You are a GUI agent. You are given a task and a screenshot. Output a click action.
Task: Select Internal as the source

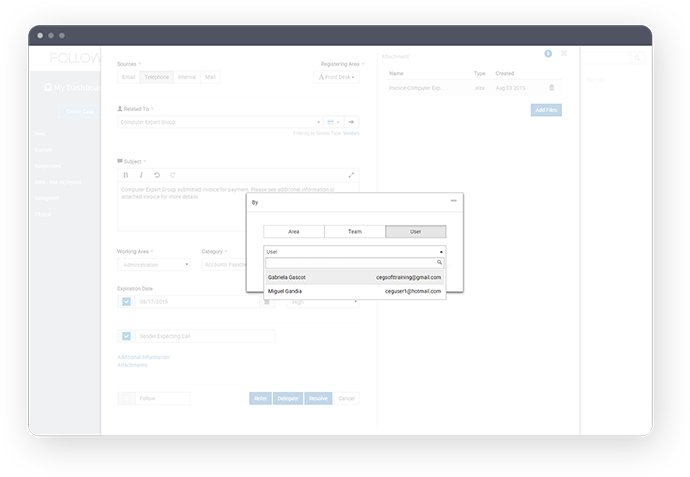(x=187, y=77)
